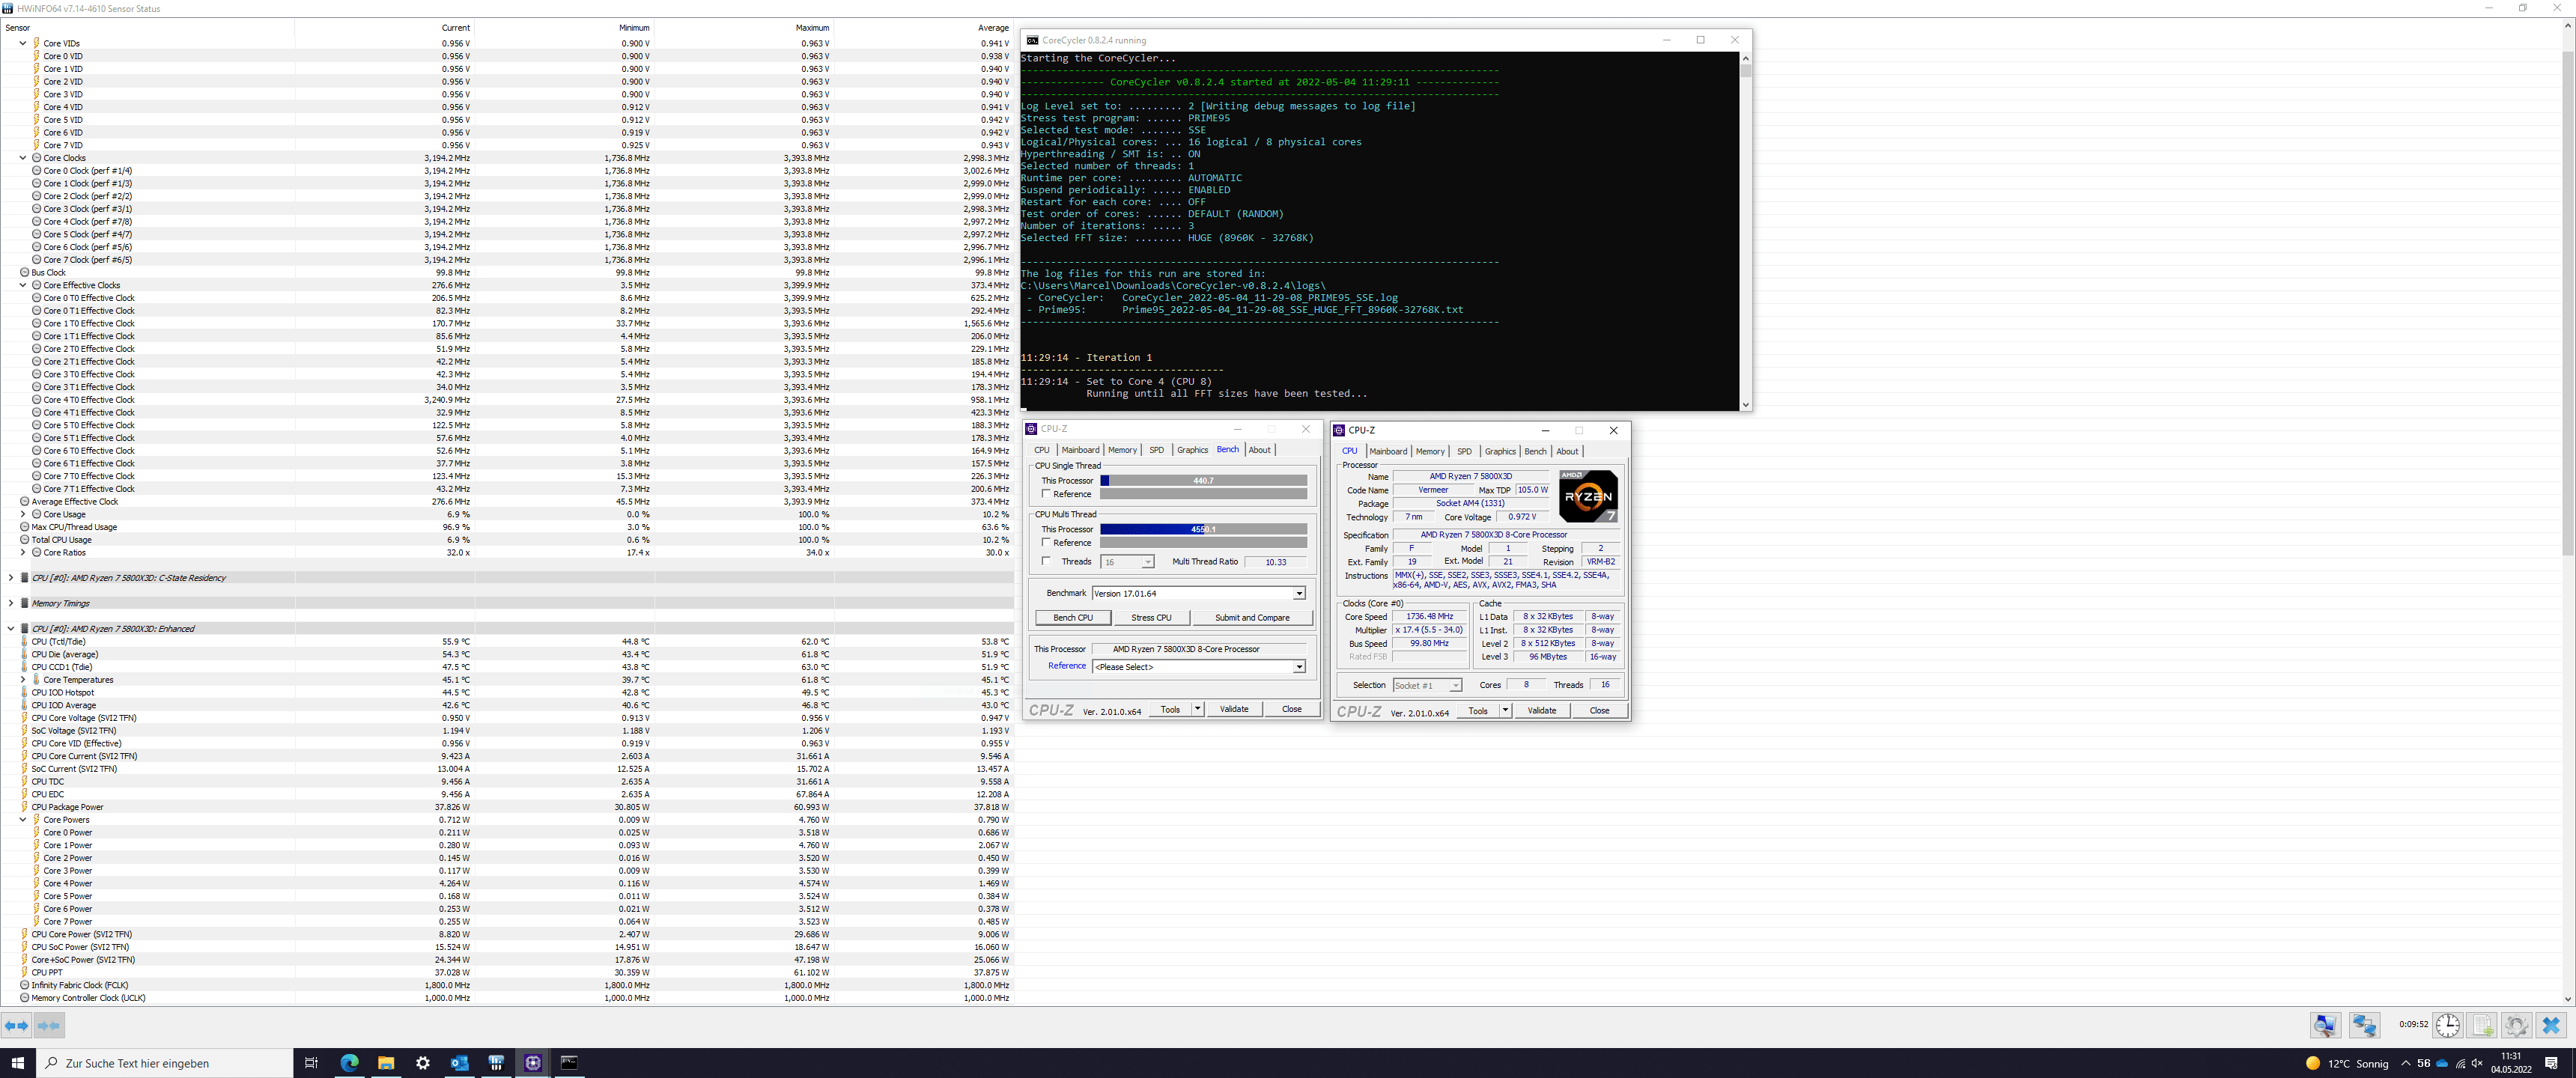Click the CPU Multi Thread score bar
This screenshot has height=1078, width=2576.
coord(1203,529)
